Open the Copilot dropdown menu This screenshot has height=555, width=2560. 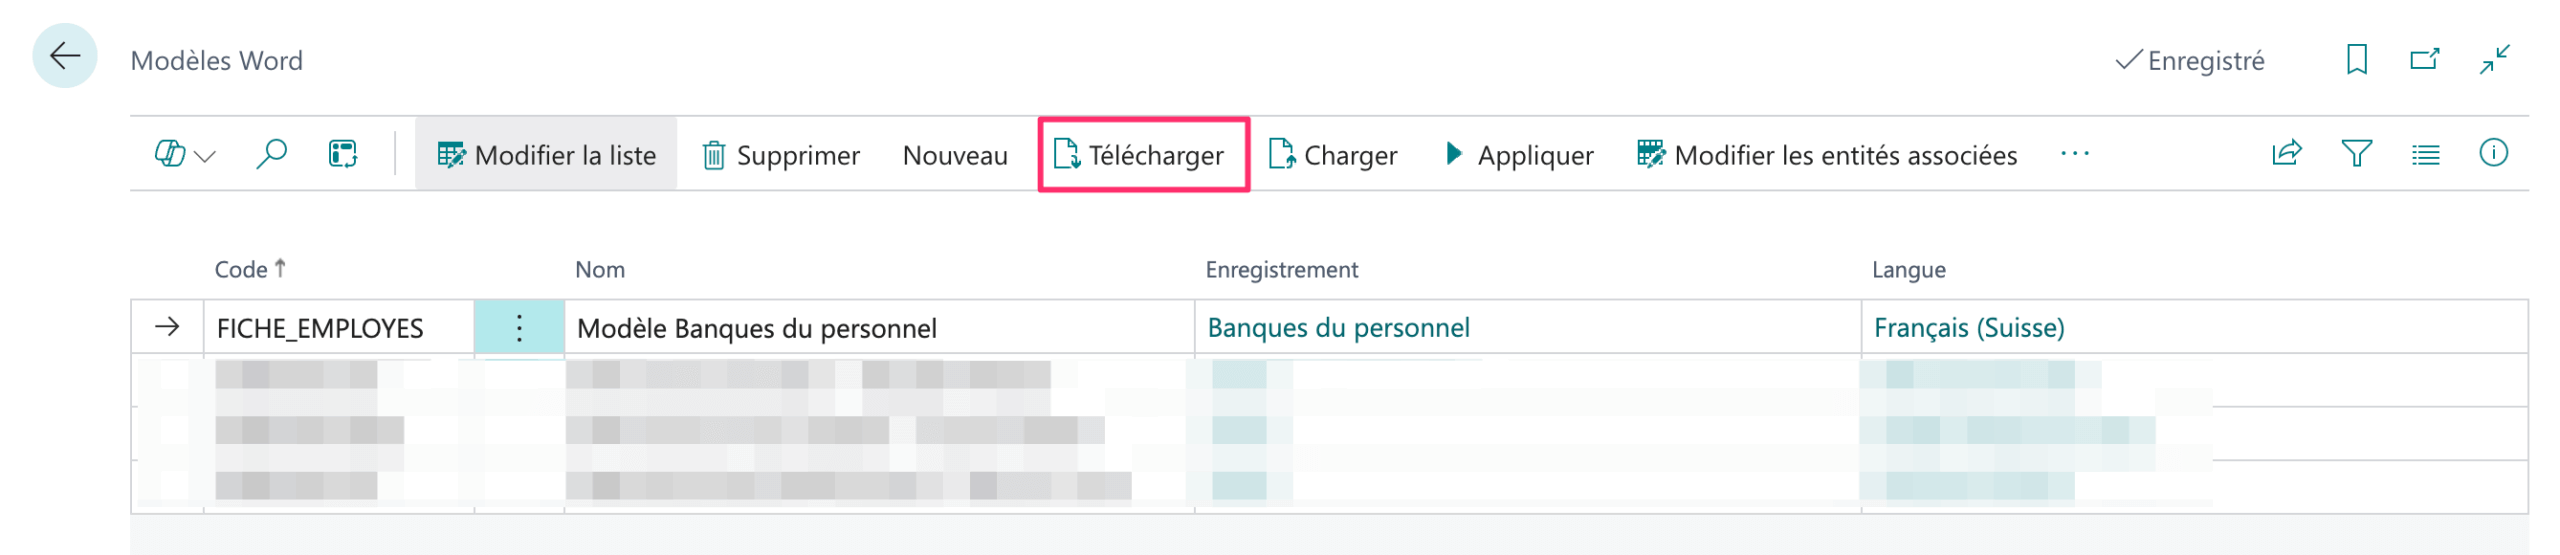185,155
